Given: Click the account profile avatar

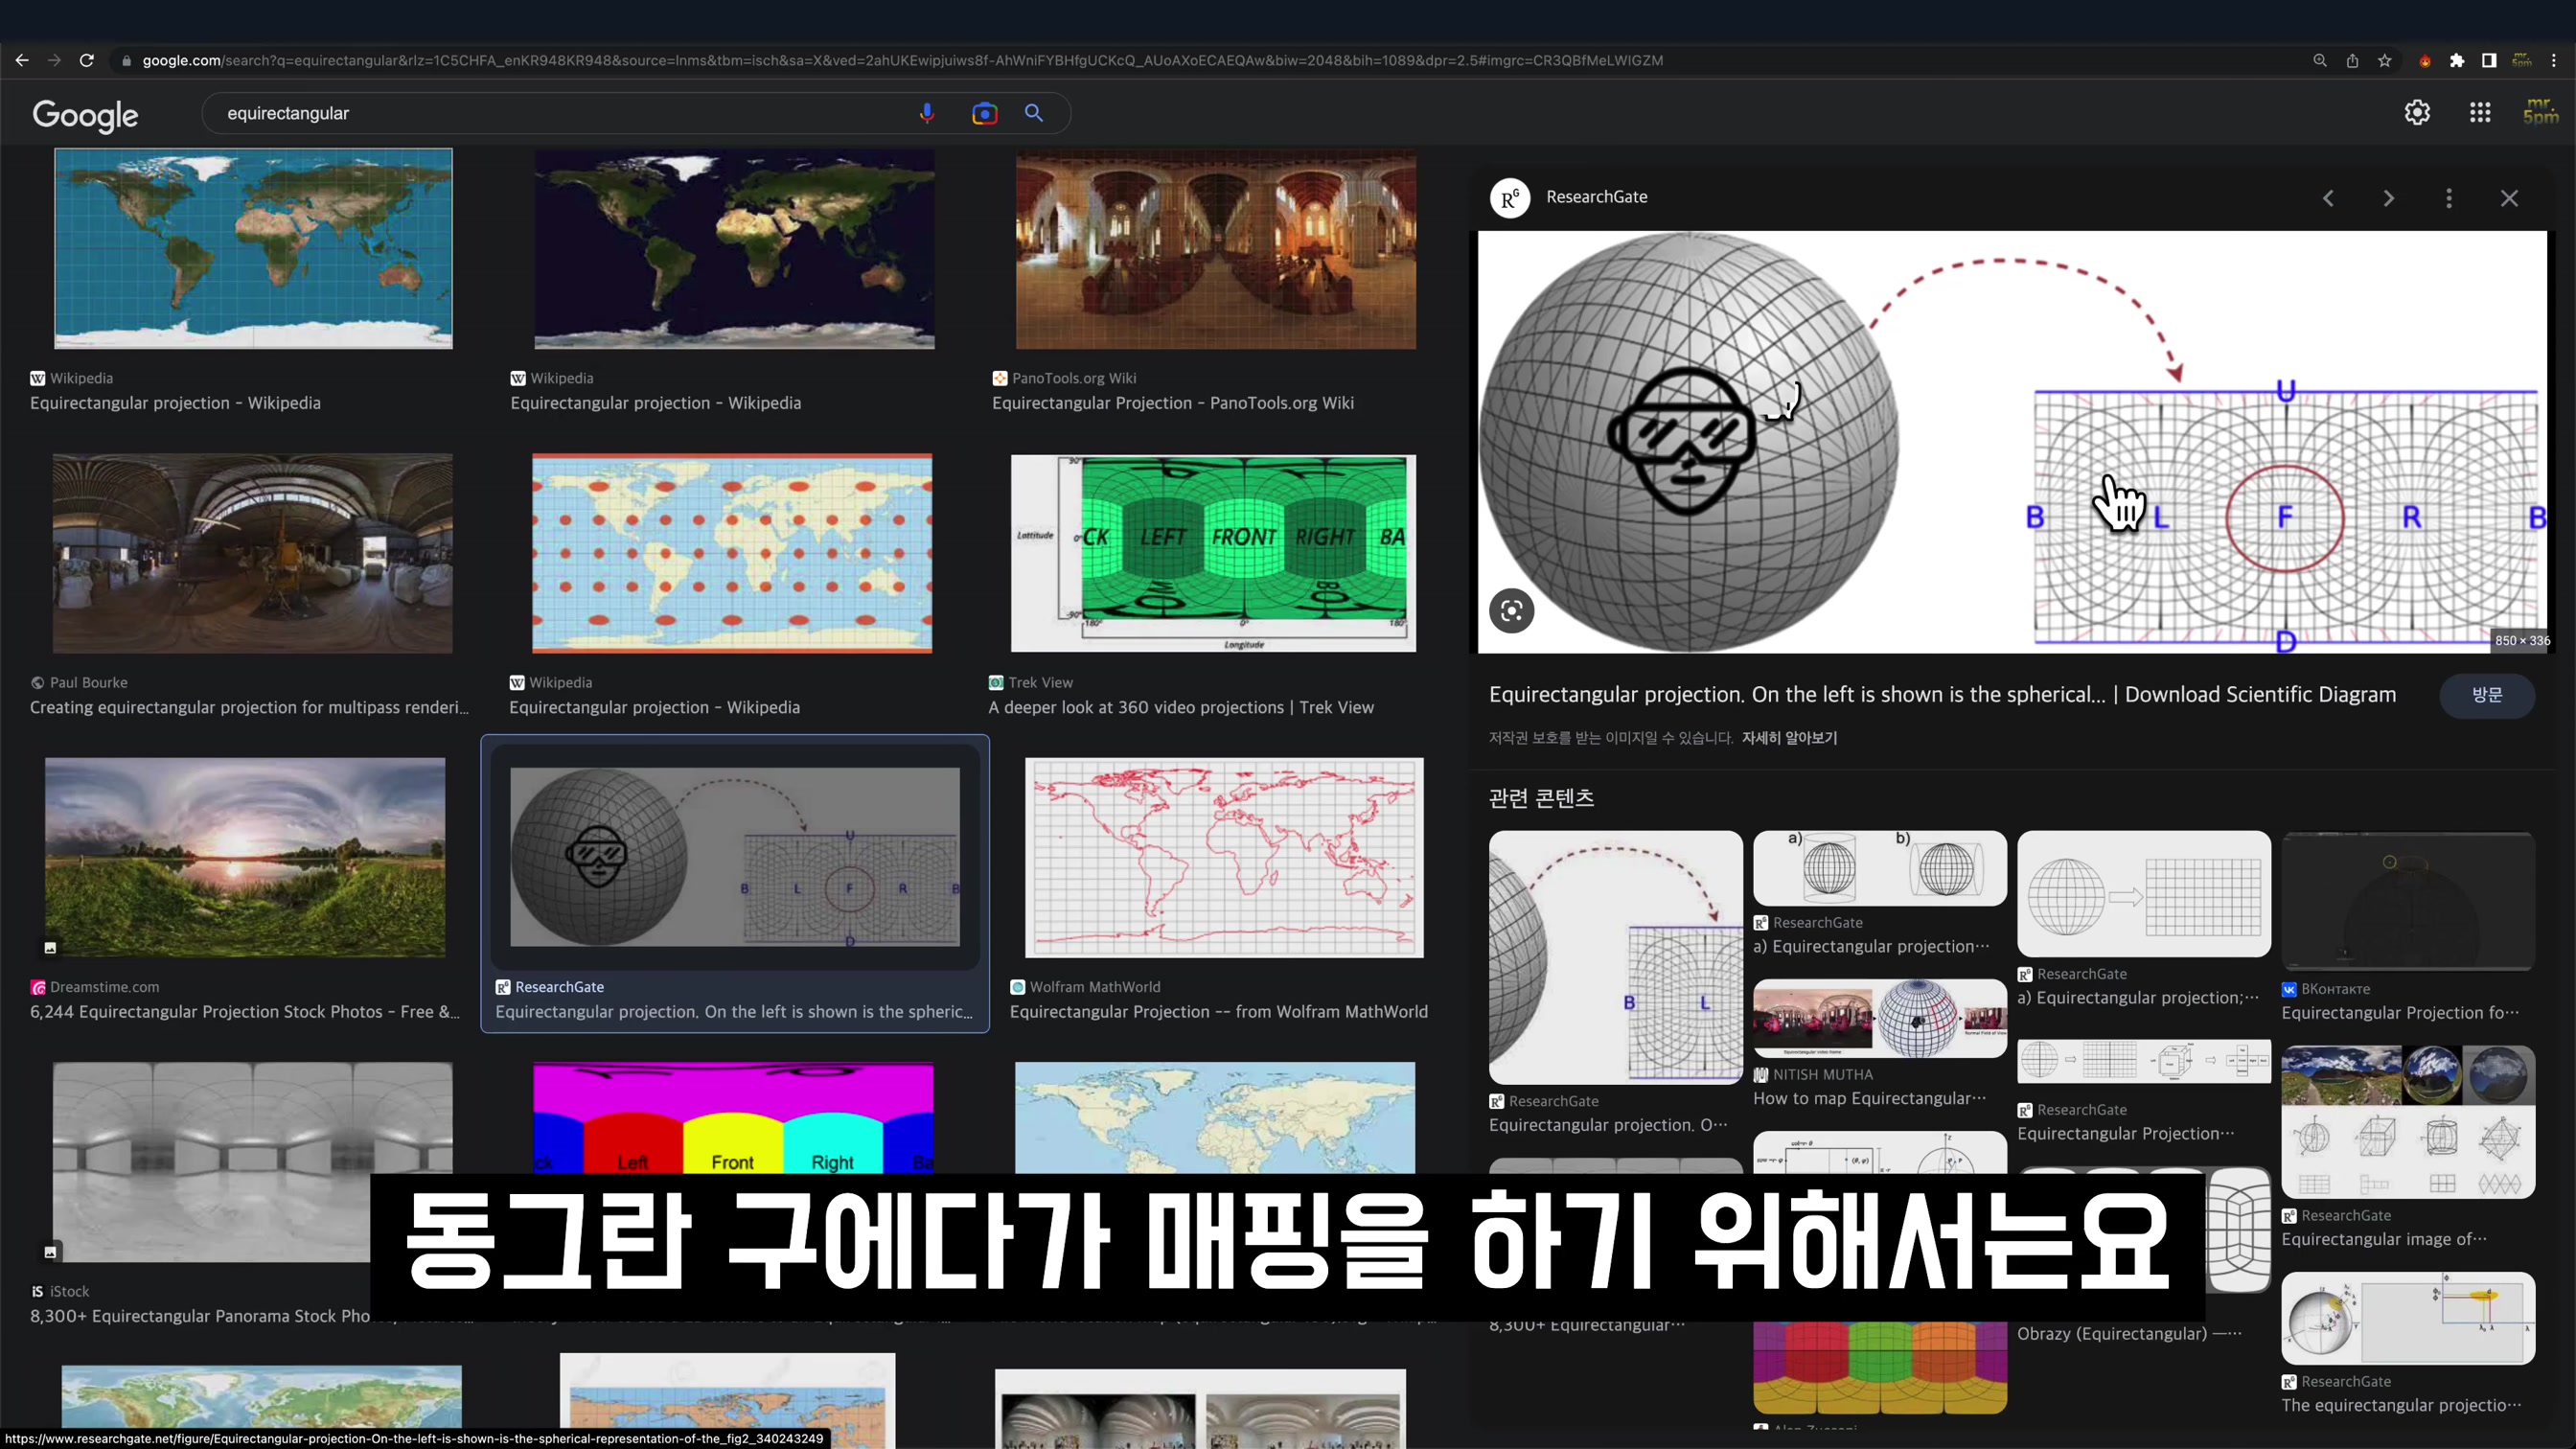Looking at the screenshot, I should tap(2541, 111).
